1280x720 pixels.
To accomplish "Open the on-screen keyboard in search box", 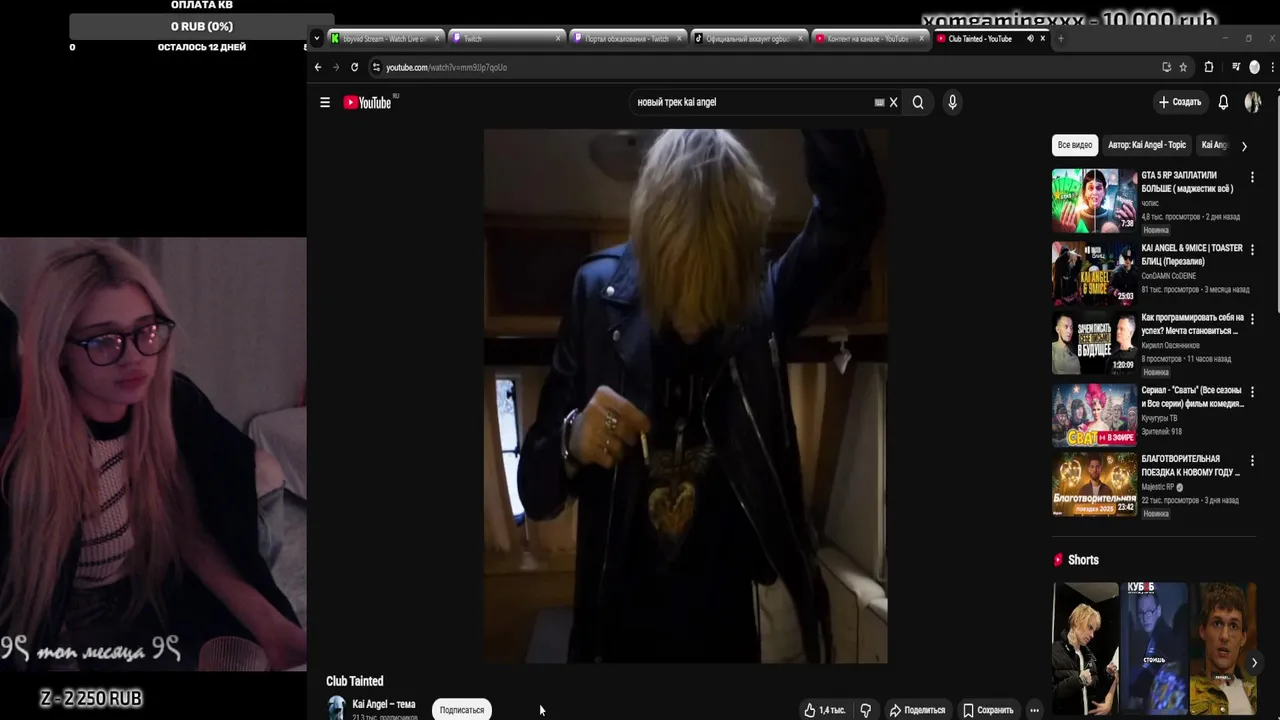I will coord(879,102).
